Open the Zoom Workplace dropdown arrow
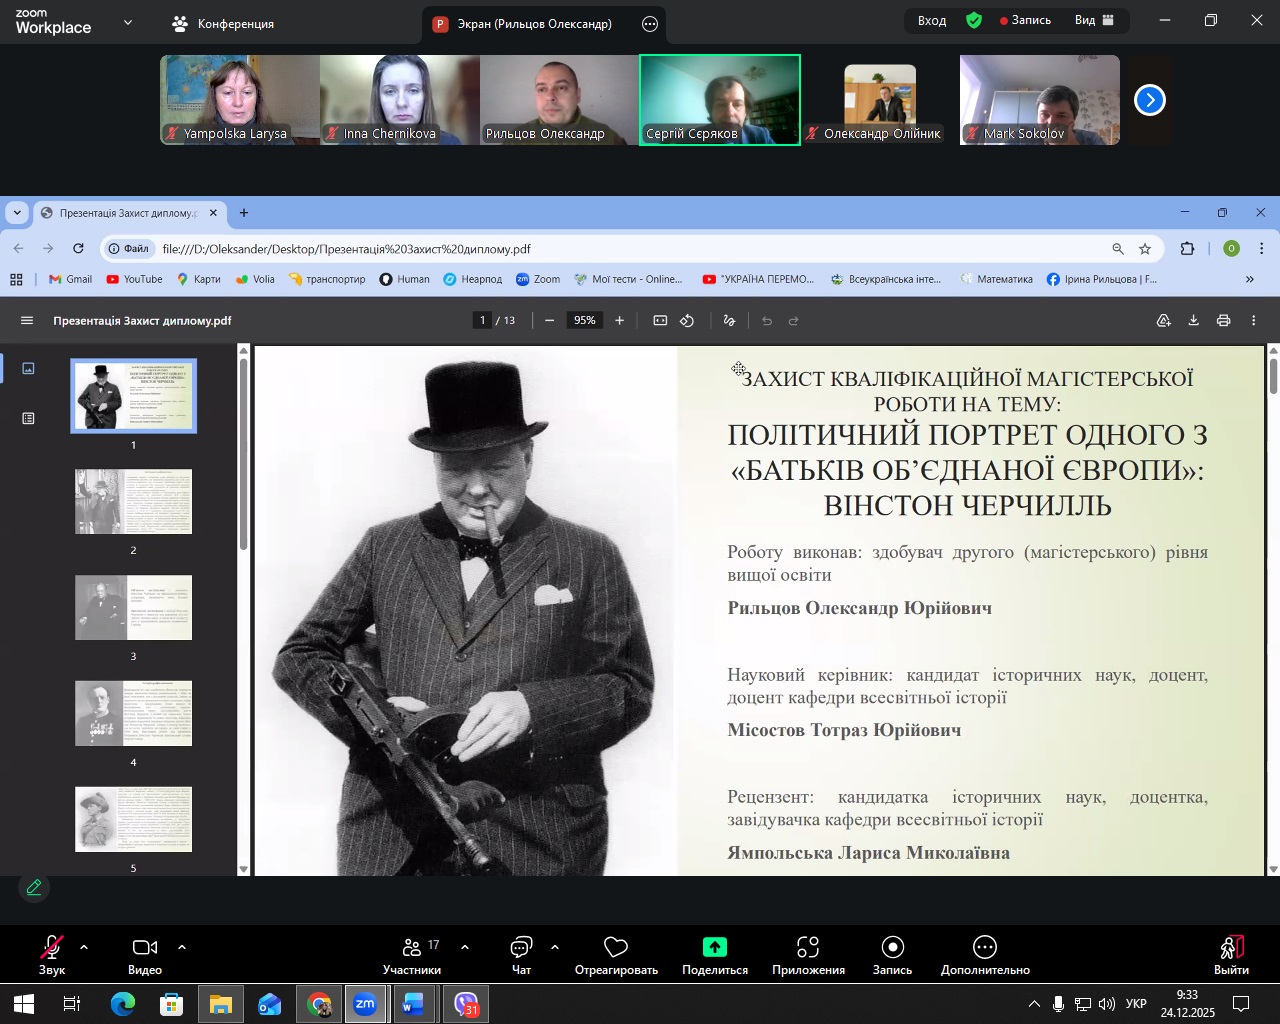The image size is (1280, 1024). pyautogui.click(x=128, y=22)
